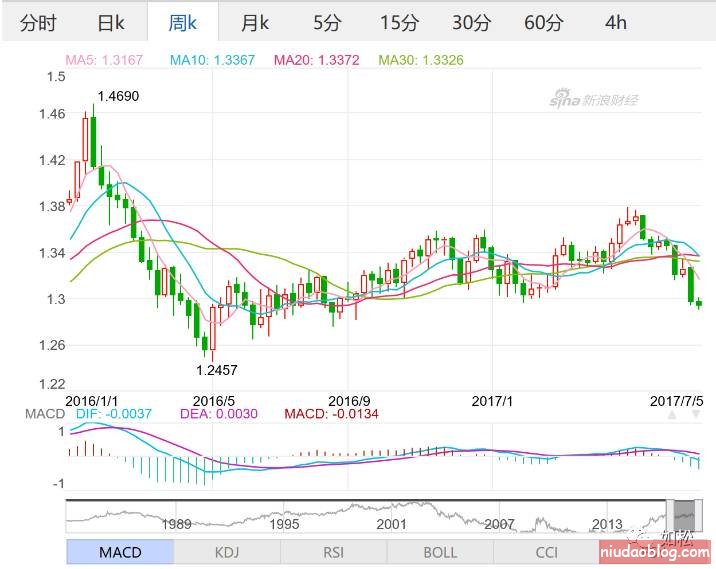The image size is (716, 569).
Task: Switch to the 月k monthly tab
Action: click(255, 22)
